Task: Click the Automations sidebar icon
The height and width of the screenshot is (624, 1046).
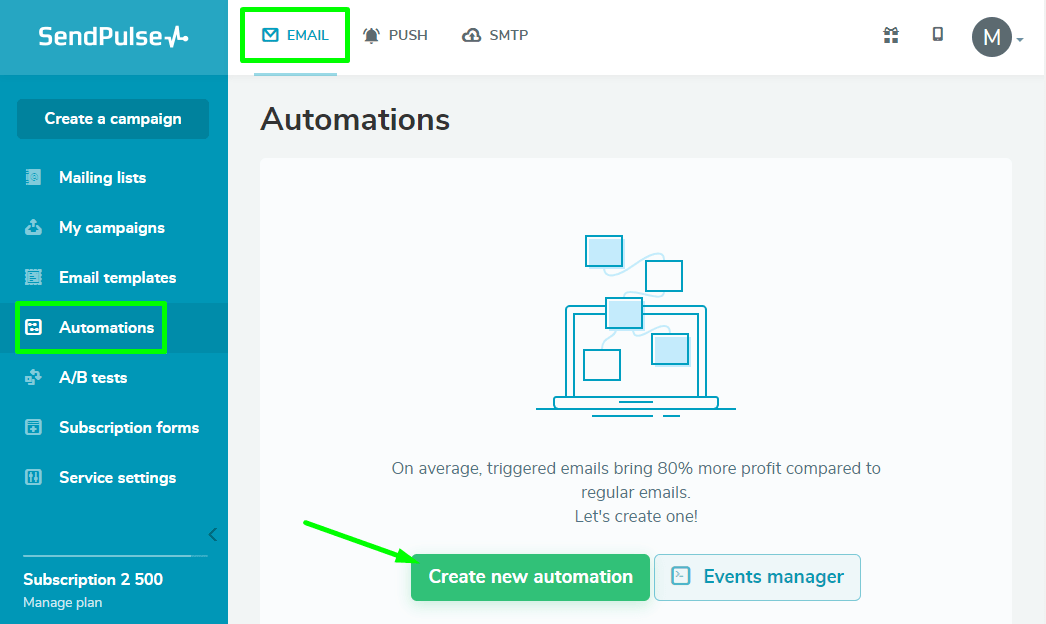Action: [x=33, y=327]
